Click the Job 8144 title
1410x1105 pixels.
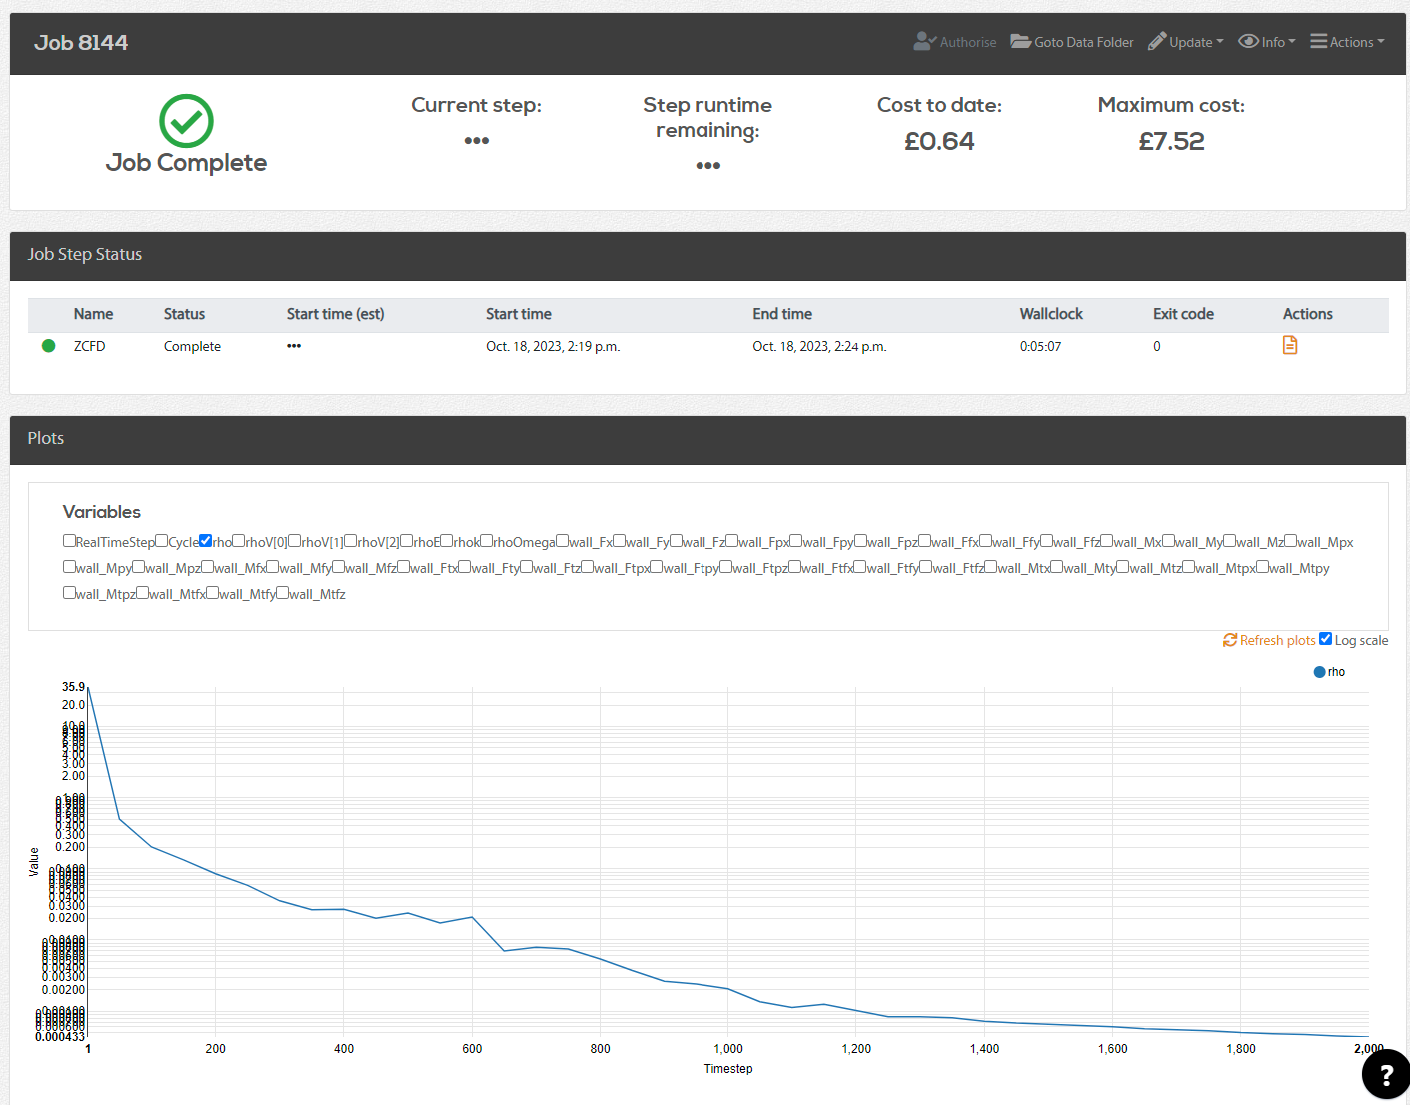[81, 43]
